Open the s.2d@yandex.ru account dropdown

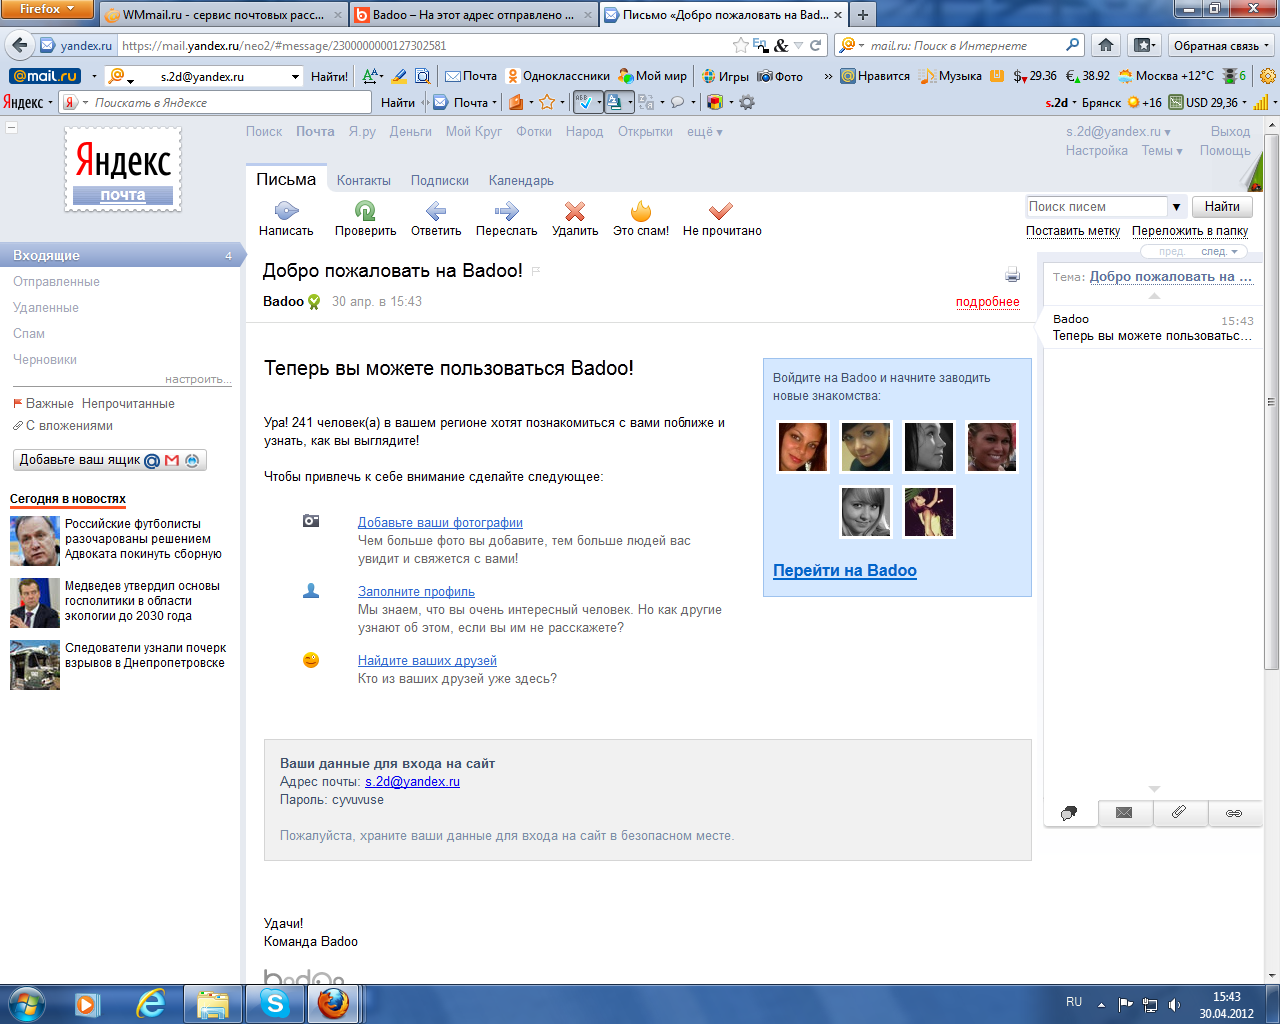(1118, 132)
